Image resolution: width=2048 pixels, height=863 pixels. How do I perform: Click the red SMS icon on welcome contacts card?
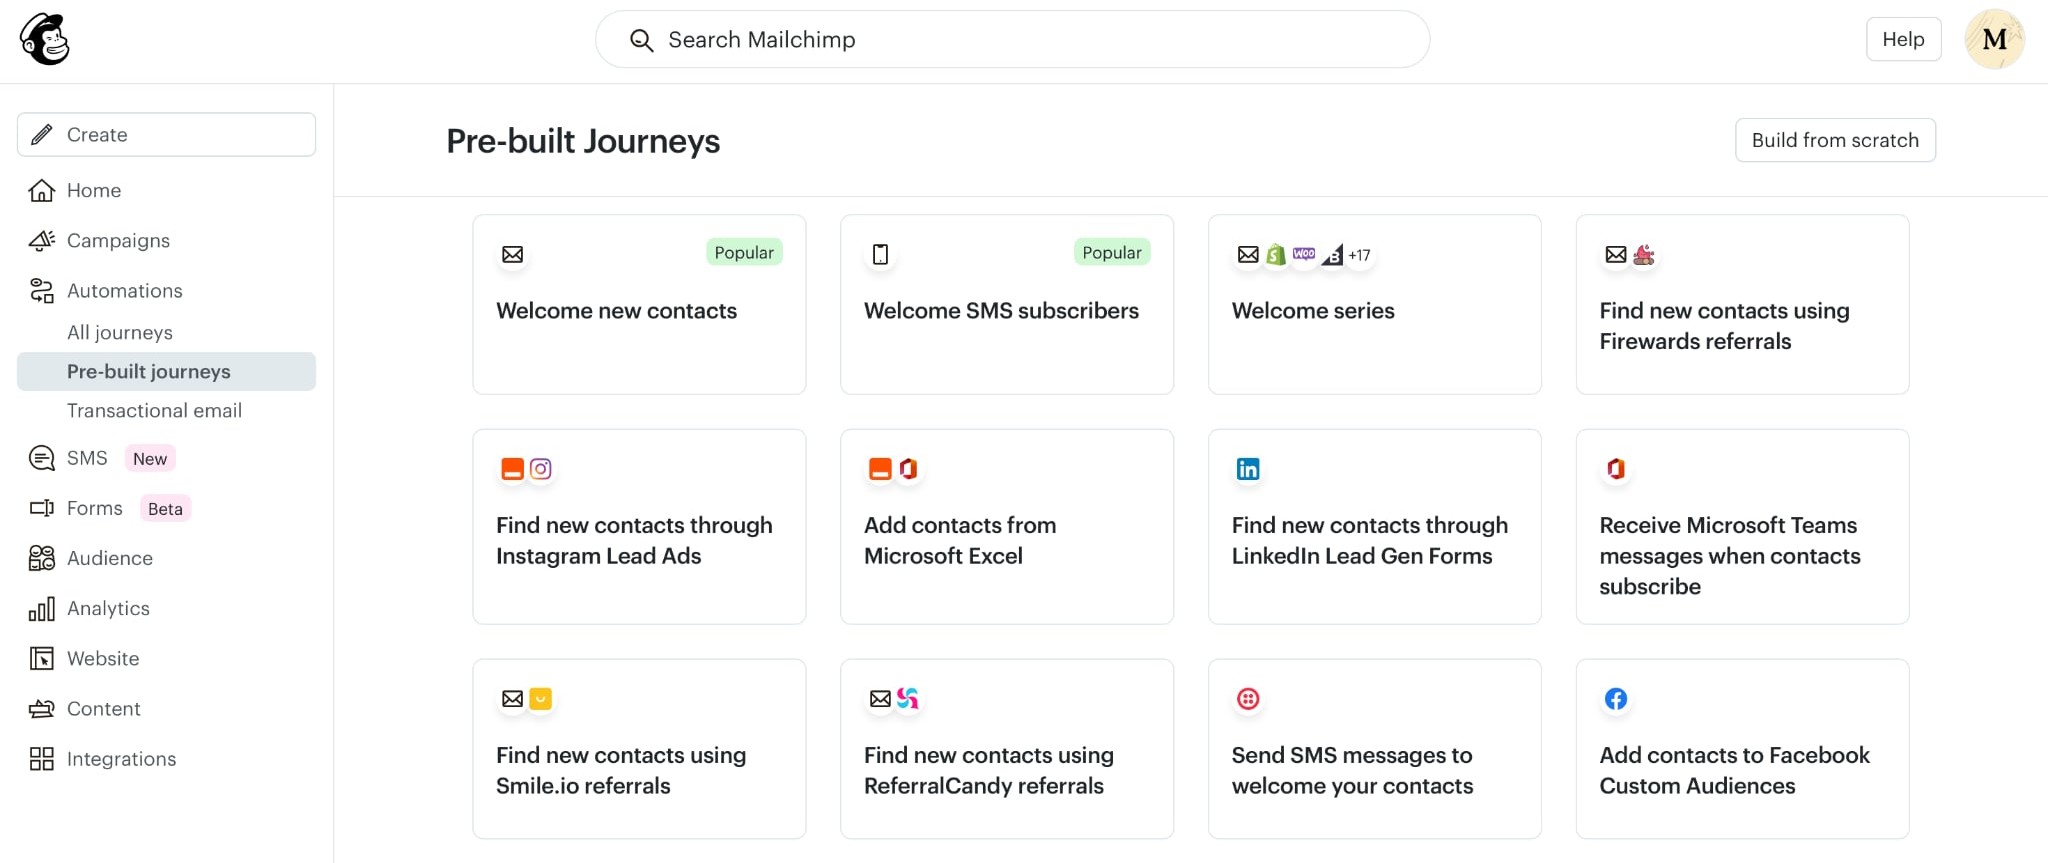[x=1248, y=699]
